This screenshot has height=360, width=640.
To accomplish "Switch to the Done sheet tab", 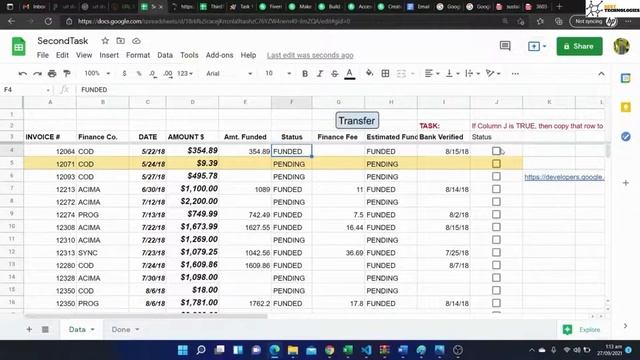I will click(121, 329).
